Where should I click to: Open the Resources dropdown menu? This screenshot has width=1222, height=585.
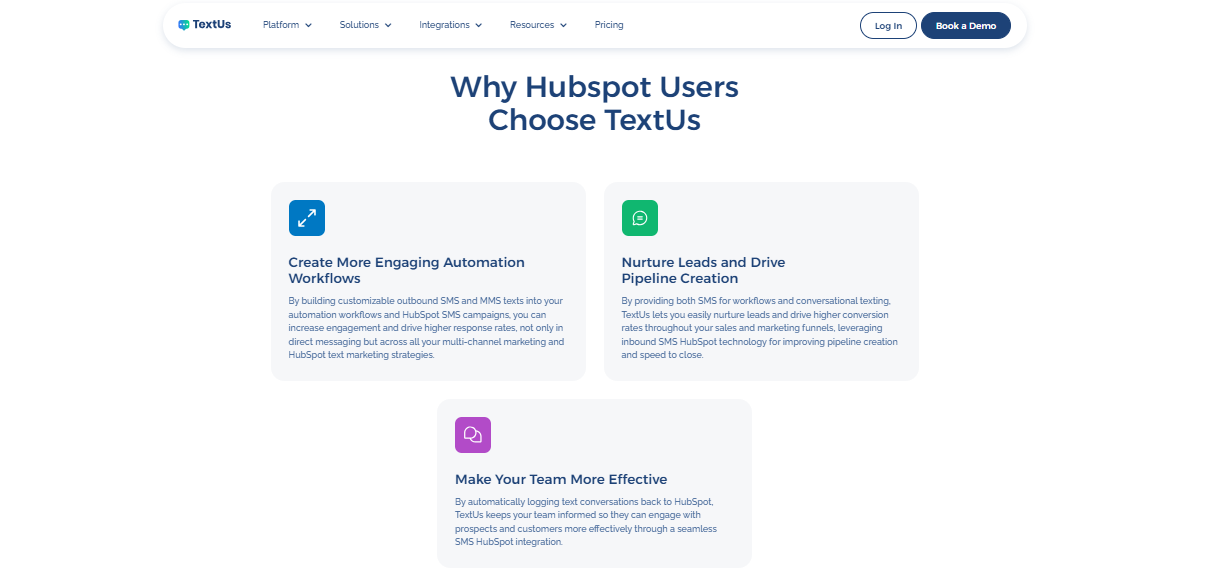[537, 24]
